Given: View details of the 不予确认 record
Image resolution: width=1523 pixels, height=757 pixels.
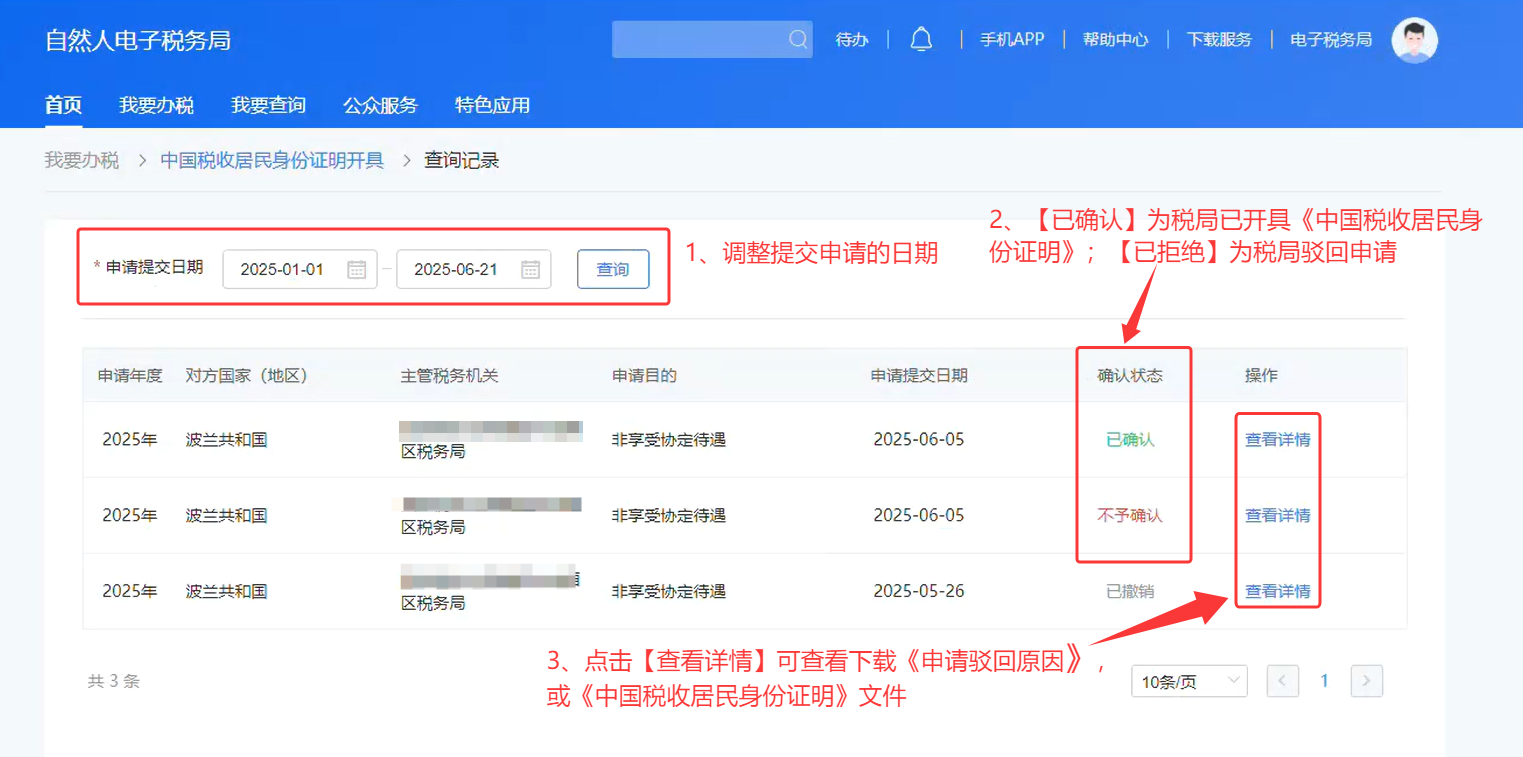Looking at the screenshot, I should click(x=1277, y=515).
